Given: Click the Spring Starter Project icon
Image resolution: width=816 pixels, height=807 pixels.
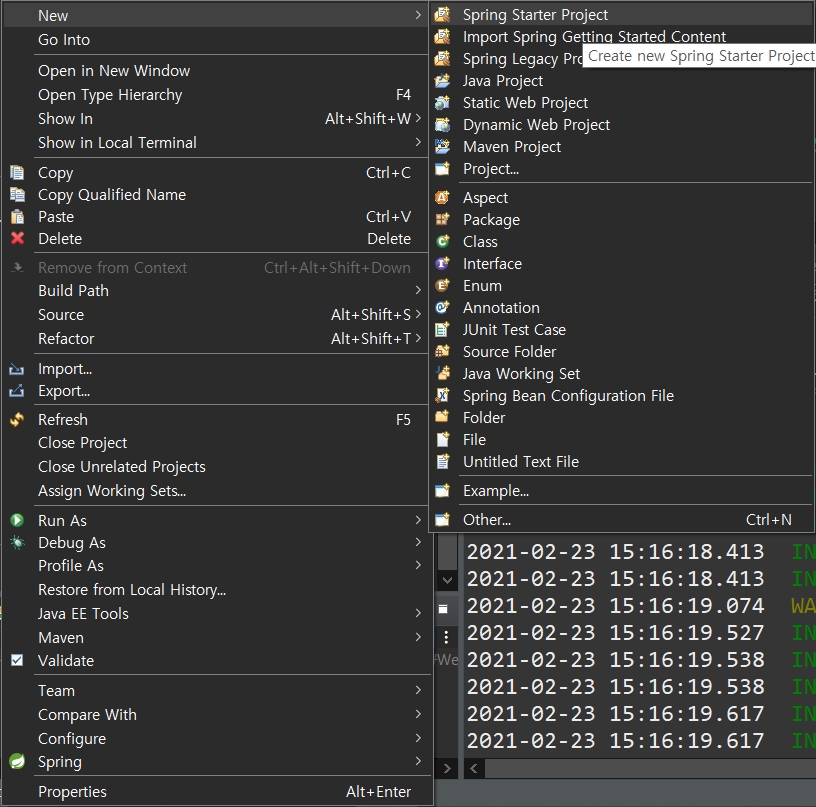Looking at the screenshot, I should [x=442, y=15].
